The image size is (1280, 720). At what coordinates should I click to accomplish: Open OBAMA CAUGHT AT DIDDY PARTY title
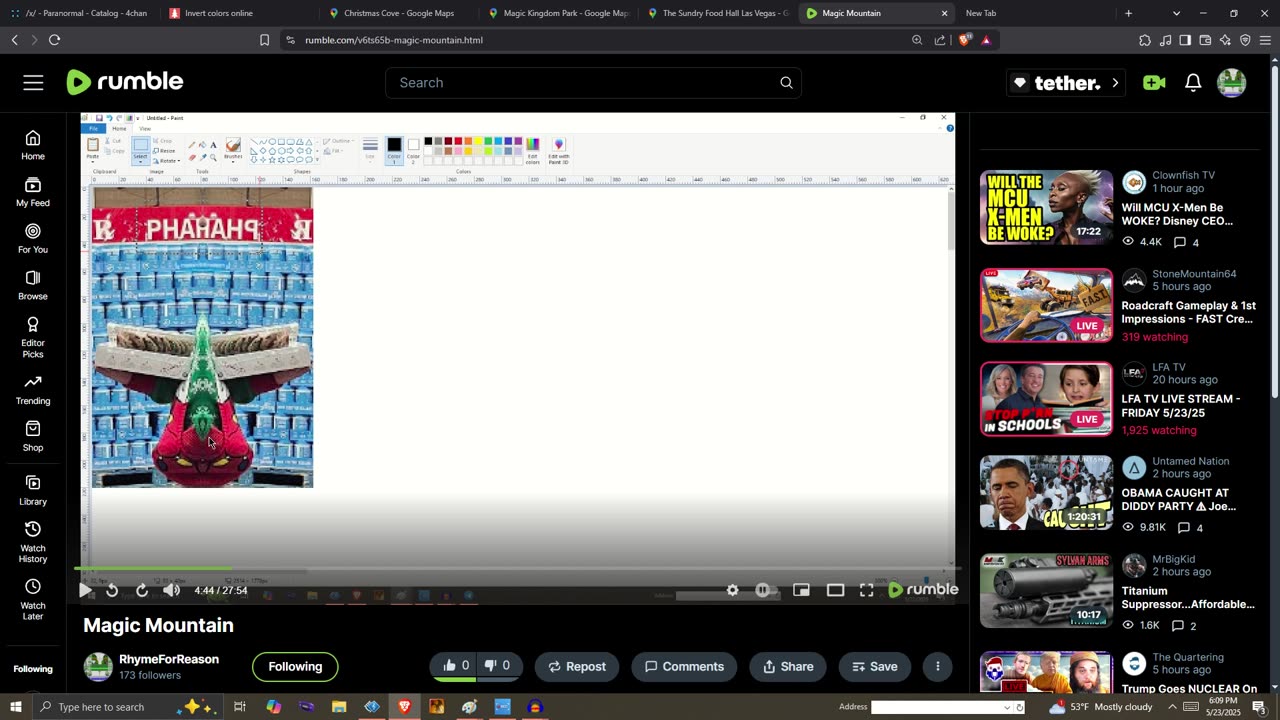point(1178,500)
